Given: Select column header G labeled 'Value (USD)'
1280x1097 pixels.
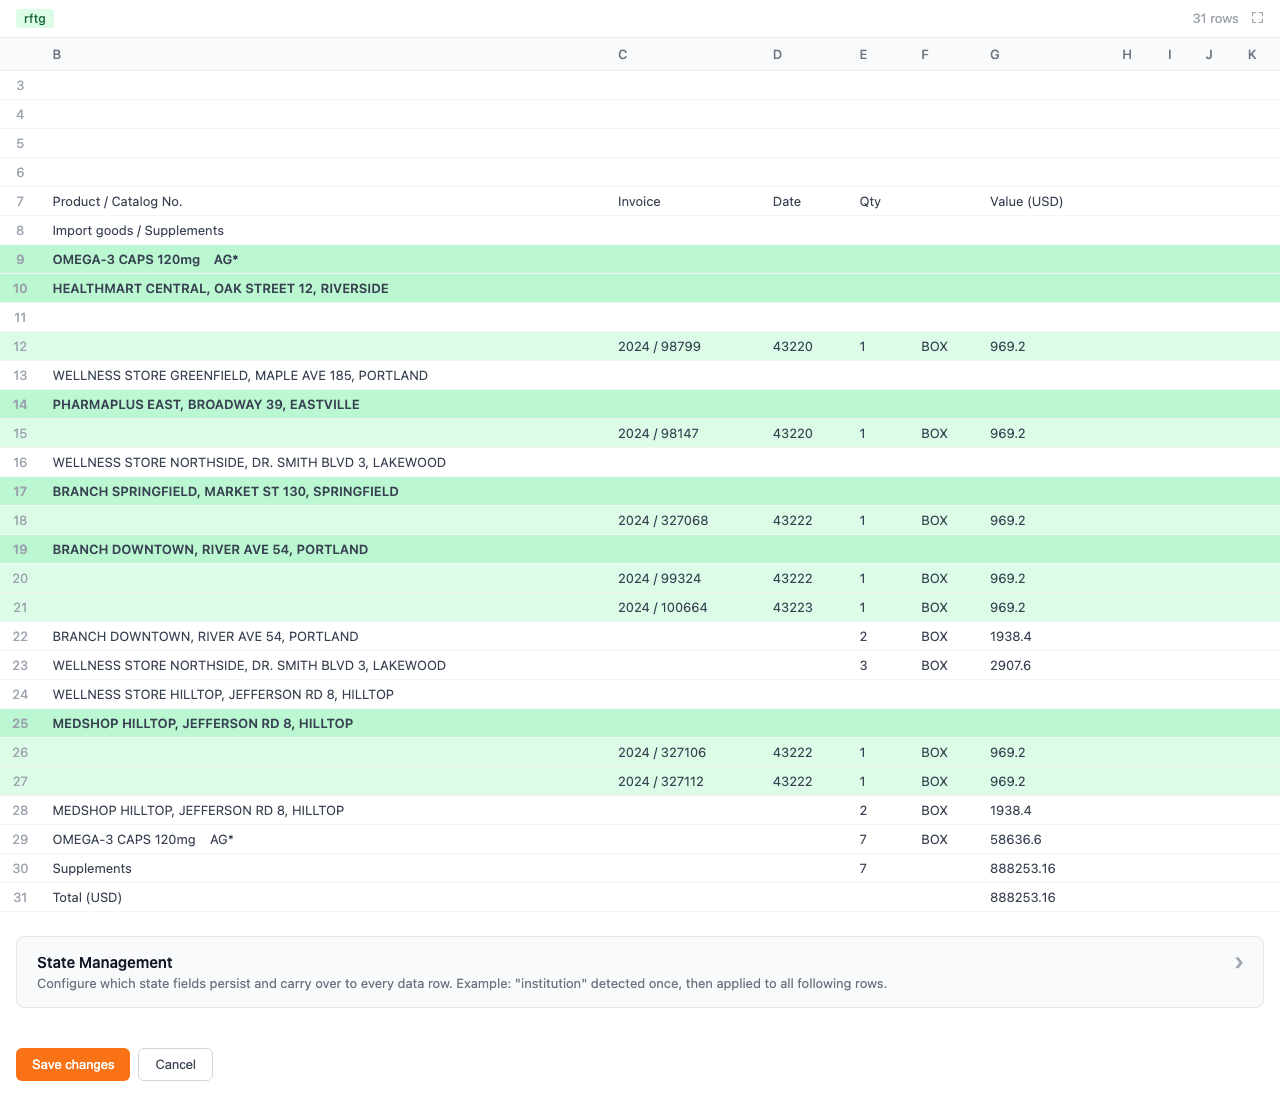Looking at the screenshot, I should (995, 54).
